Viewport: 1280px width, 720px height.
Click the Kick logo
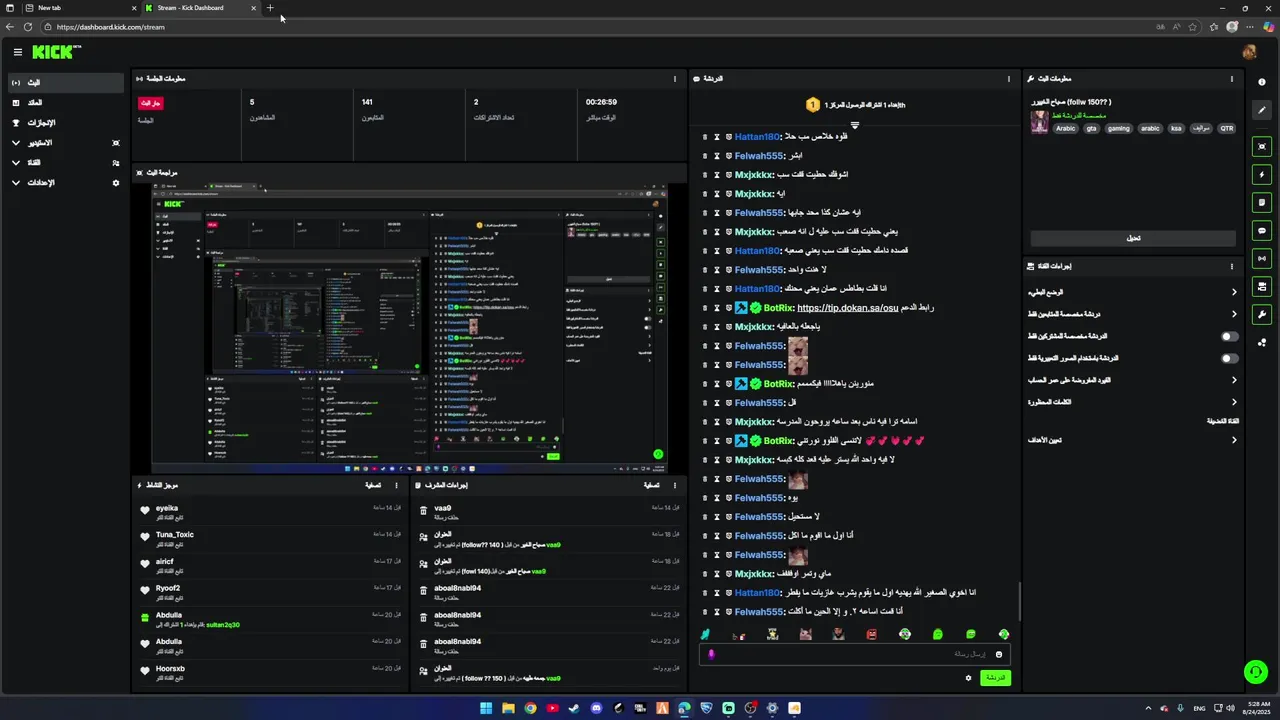[56, 52]
